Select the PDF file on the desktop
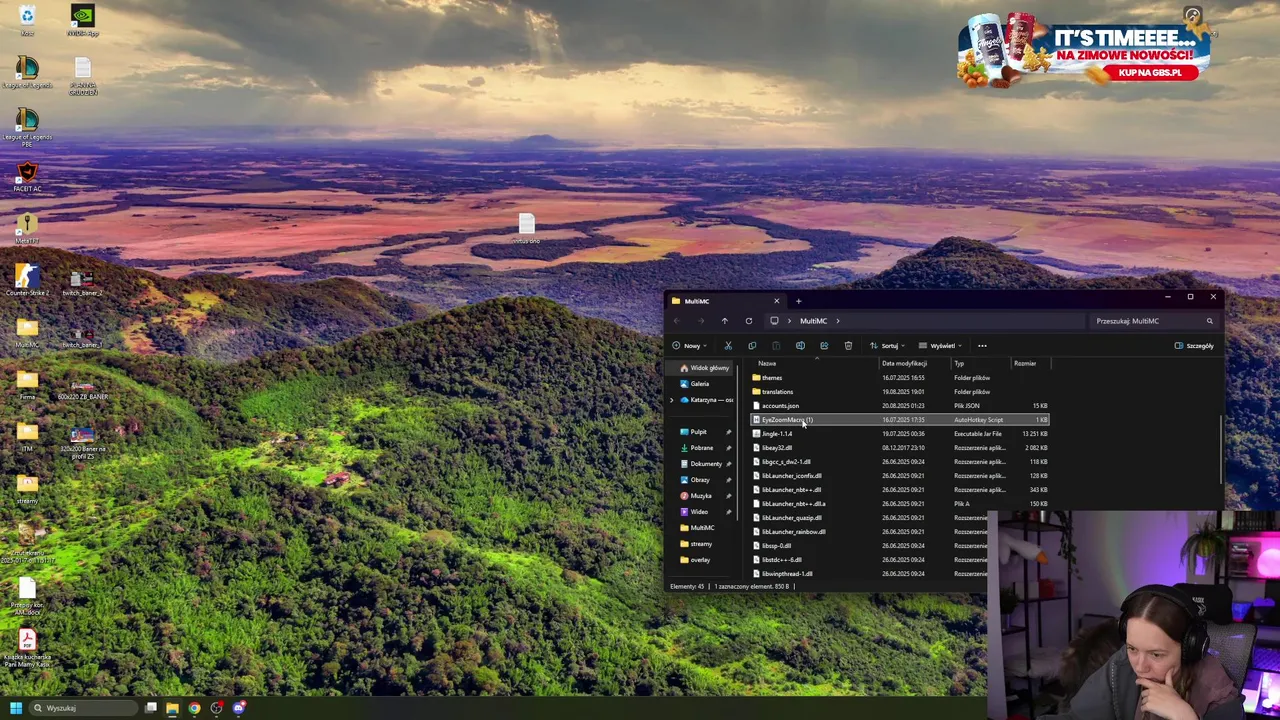 pos(27,646)
